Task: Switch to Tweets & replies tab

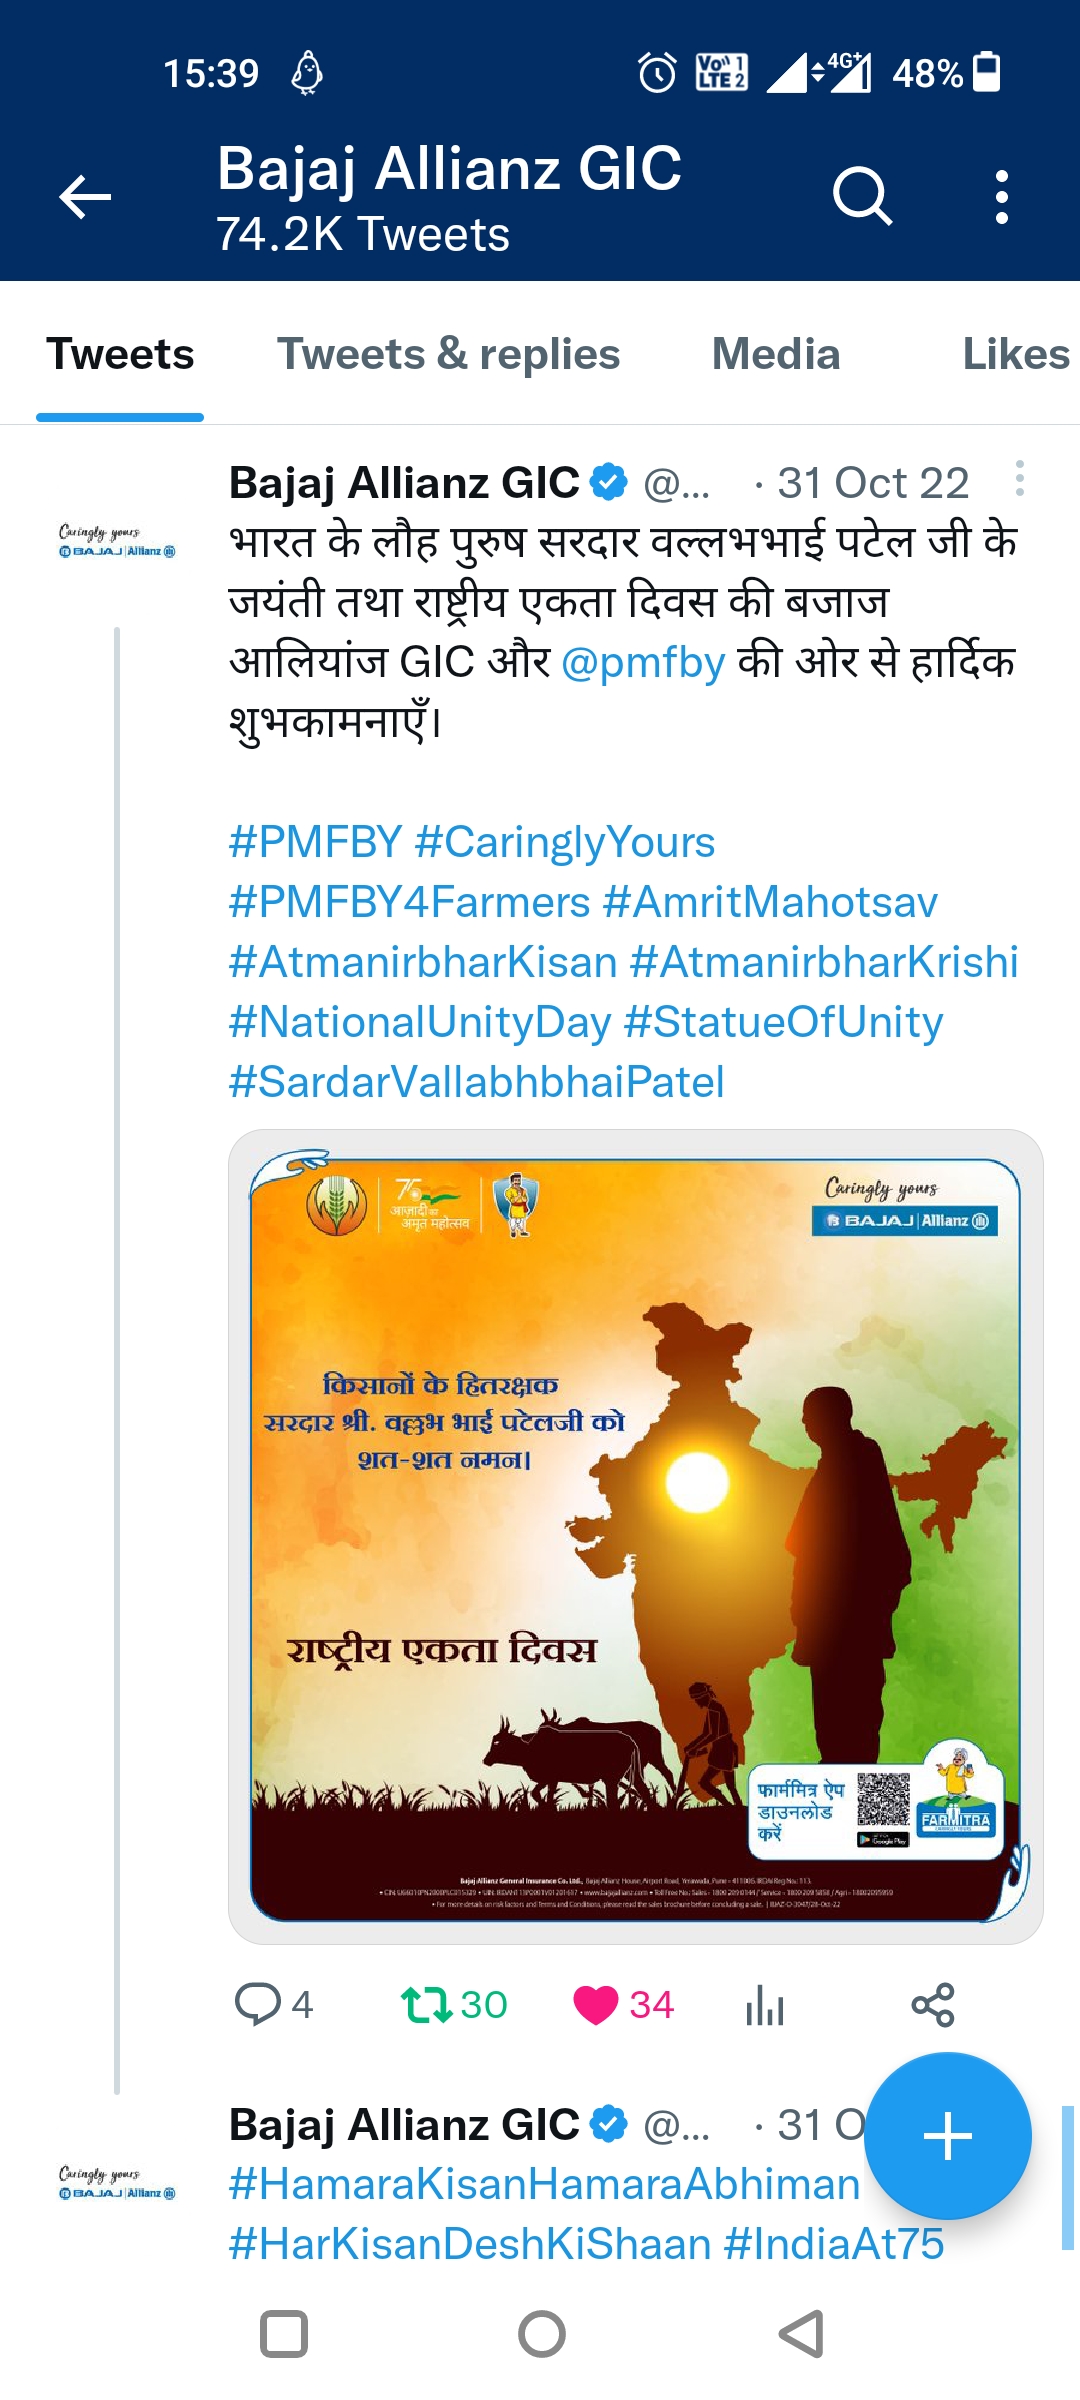Action: (448, 355)
